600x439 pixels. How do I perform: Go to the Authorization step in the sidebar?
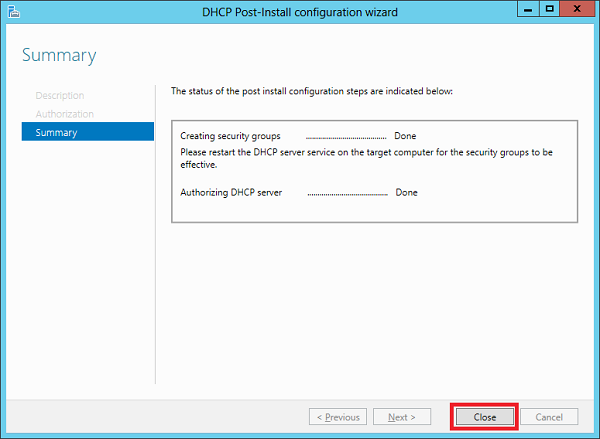pos(64,114)
